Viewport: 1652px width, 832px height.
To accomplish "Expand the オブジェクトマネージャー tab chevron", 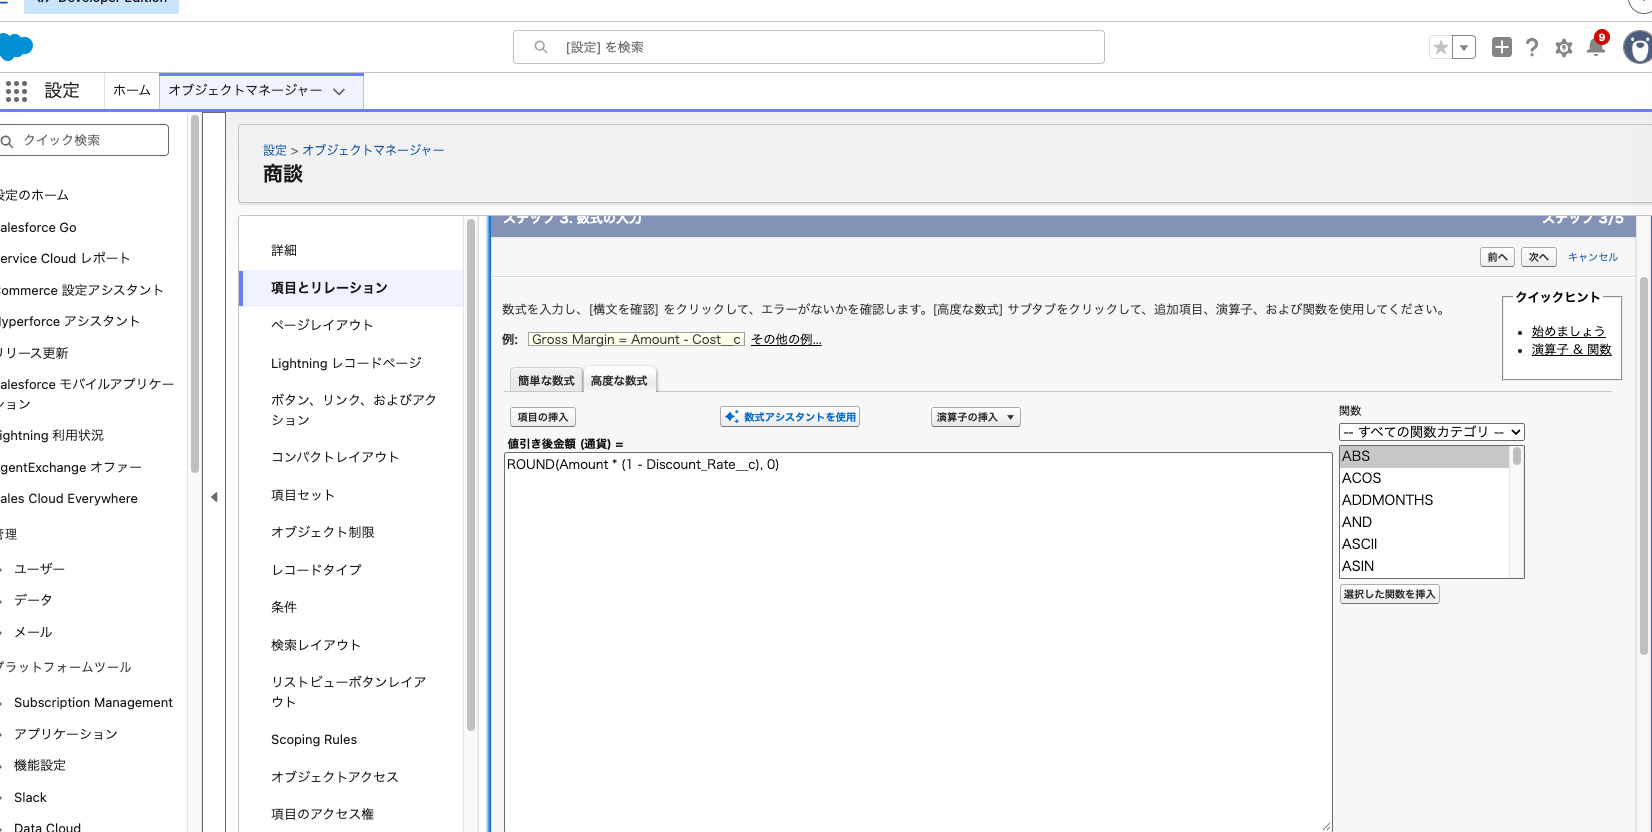I will pos(339,91).
